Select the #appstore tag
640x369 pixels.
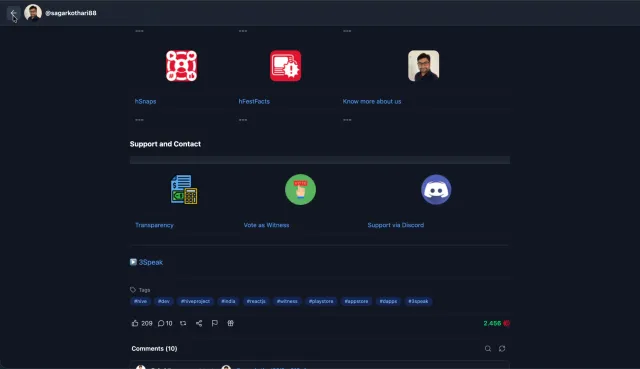pyautogui.click(x=356, y=301)
